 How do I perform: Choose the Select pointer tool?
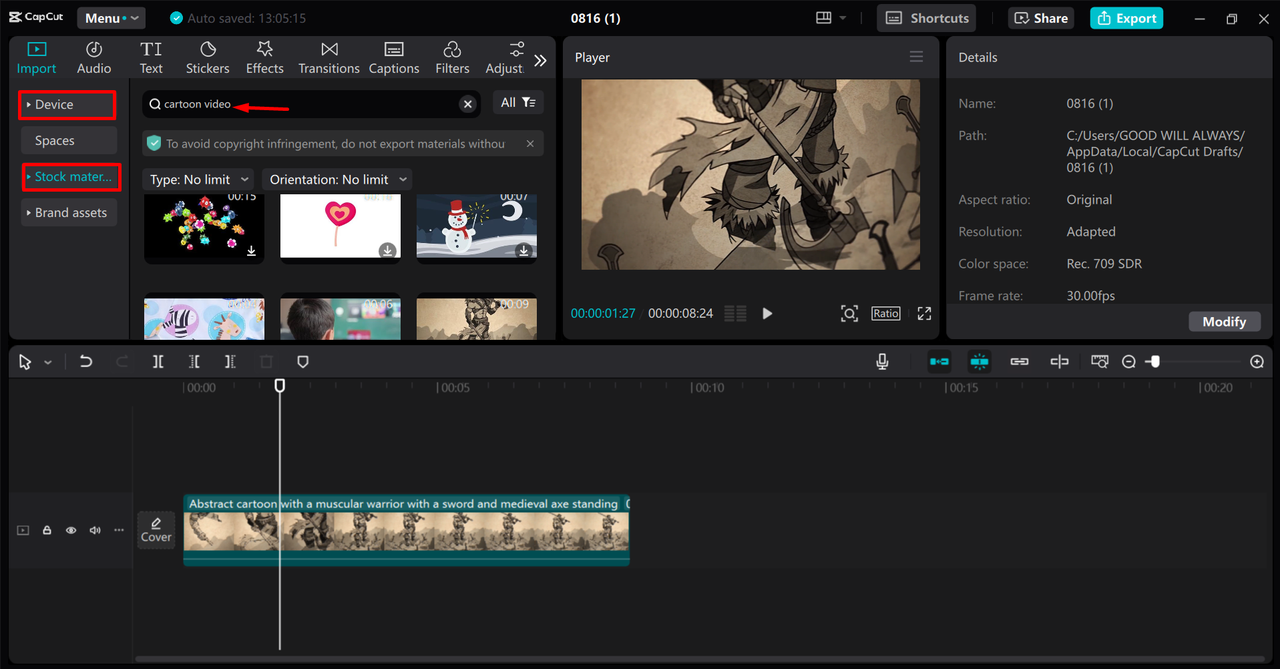[25, 362]
